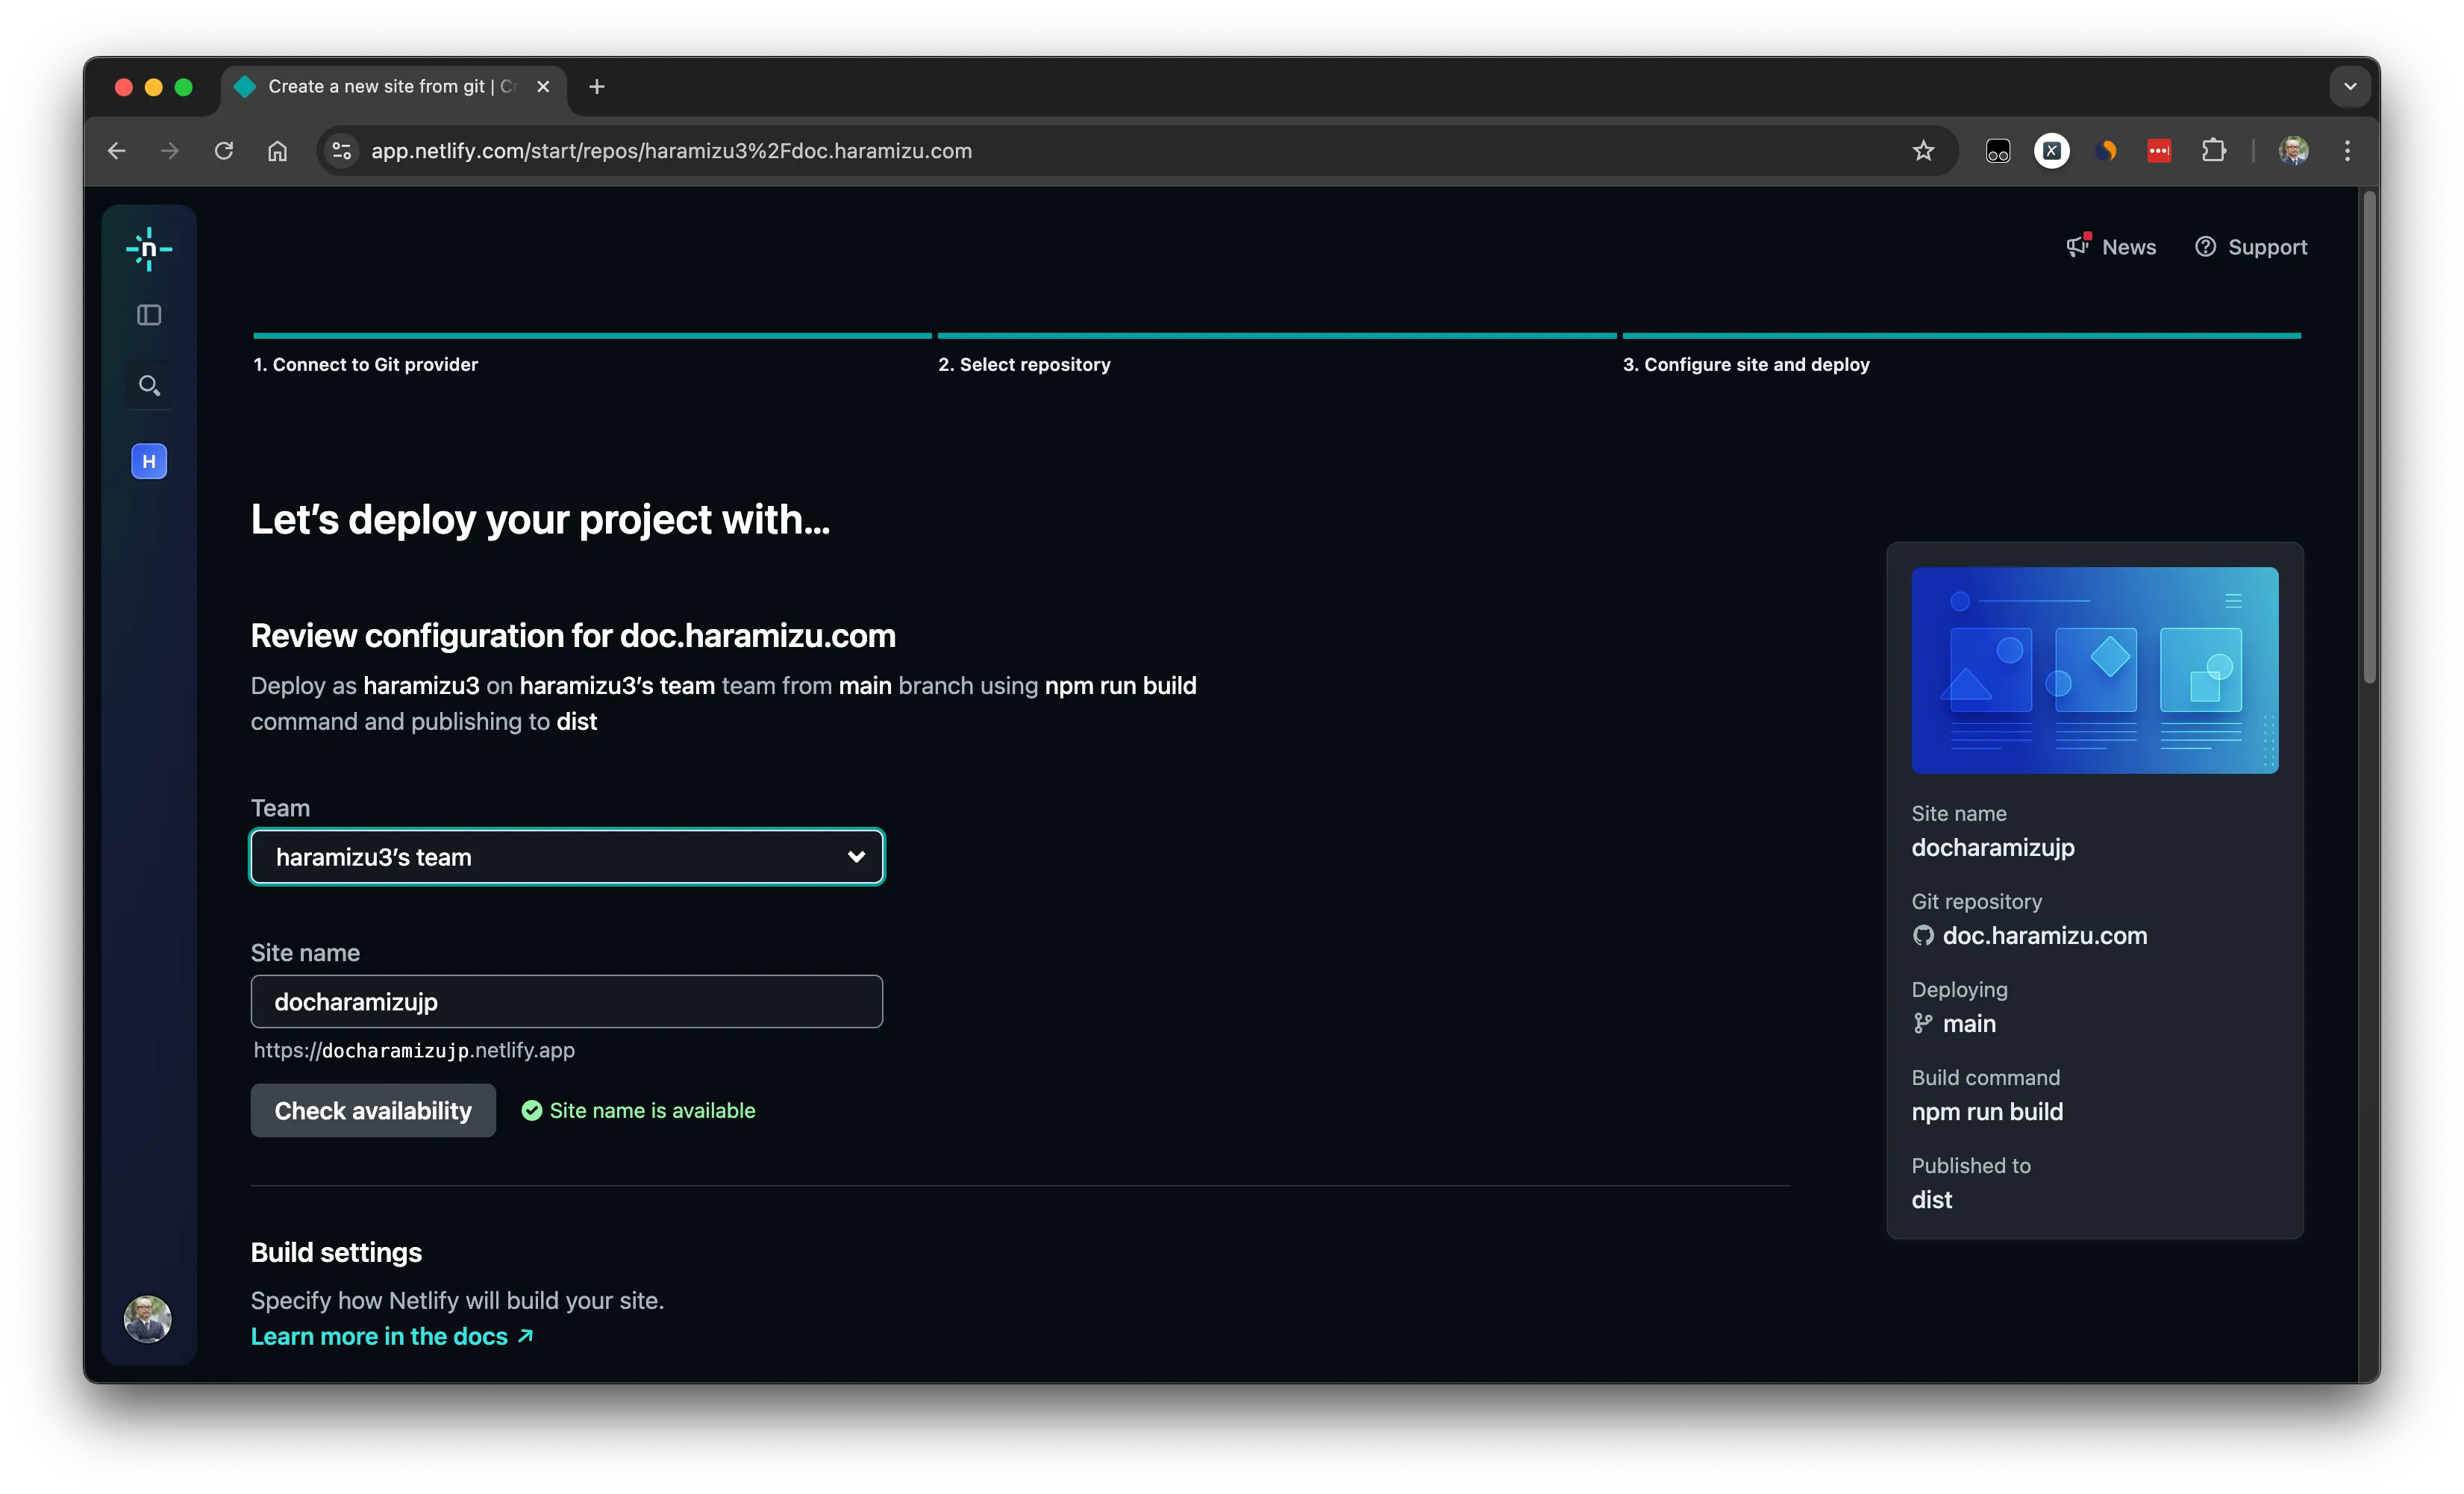The image size is (2464, 1494).
Task: Open the sidebar panel toggle icon
Action: click(x=149, y=313)
